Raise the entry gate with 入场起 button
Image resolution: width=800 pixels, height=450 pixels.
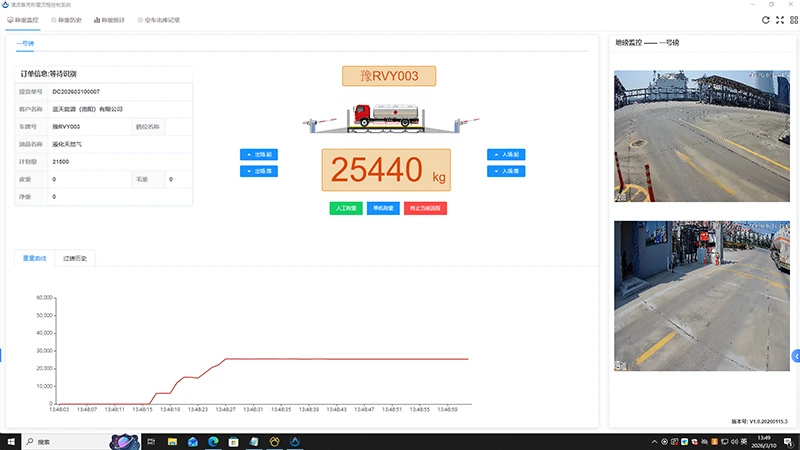(x=506, y=154)
